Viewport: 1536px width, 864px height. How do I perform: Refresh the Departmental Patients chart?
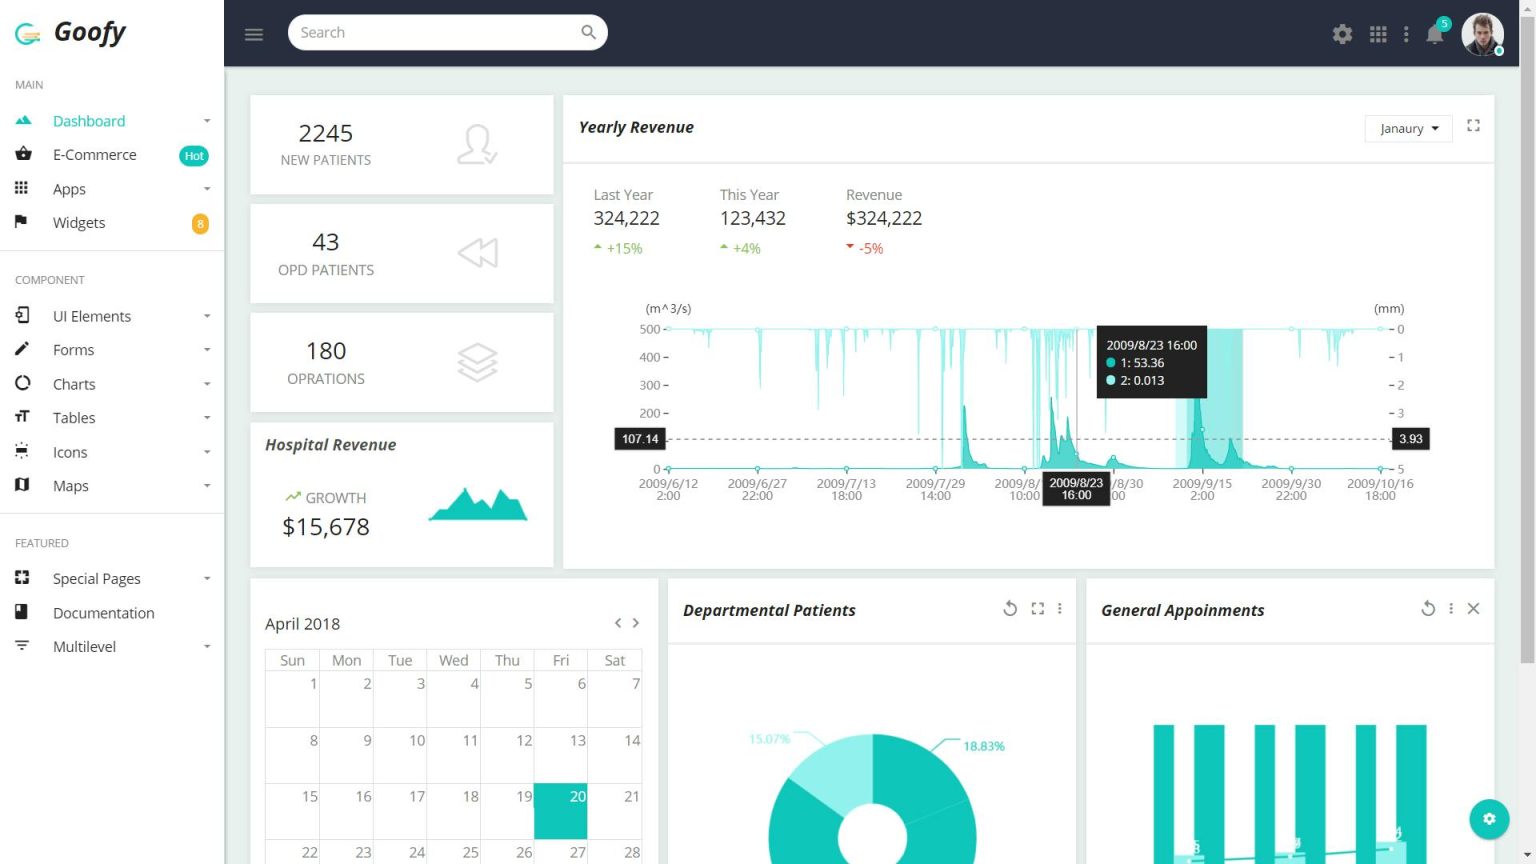click(1009, 608)
